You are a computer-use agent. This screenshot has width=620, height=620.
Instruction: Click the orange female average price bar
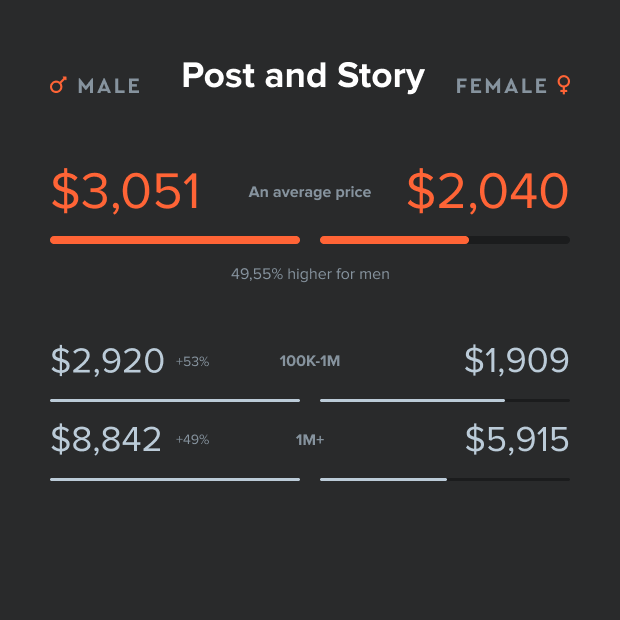(x=394, y=240)
